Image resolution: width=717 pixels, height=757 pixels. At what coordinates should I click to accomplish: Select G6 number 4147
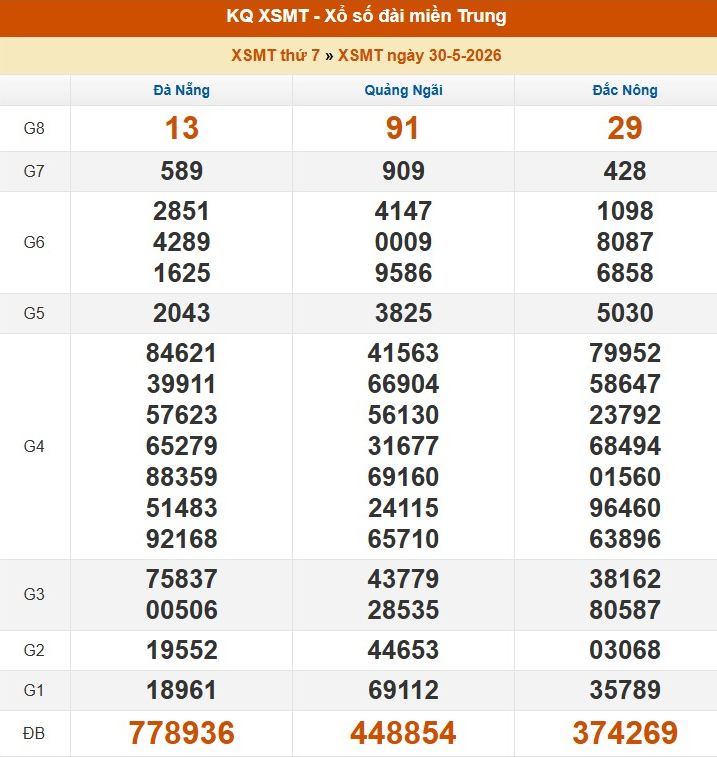point(403,211)
